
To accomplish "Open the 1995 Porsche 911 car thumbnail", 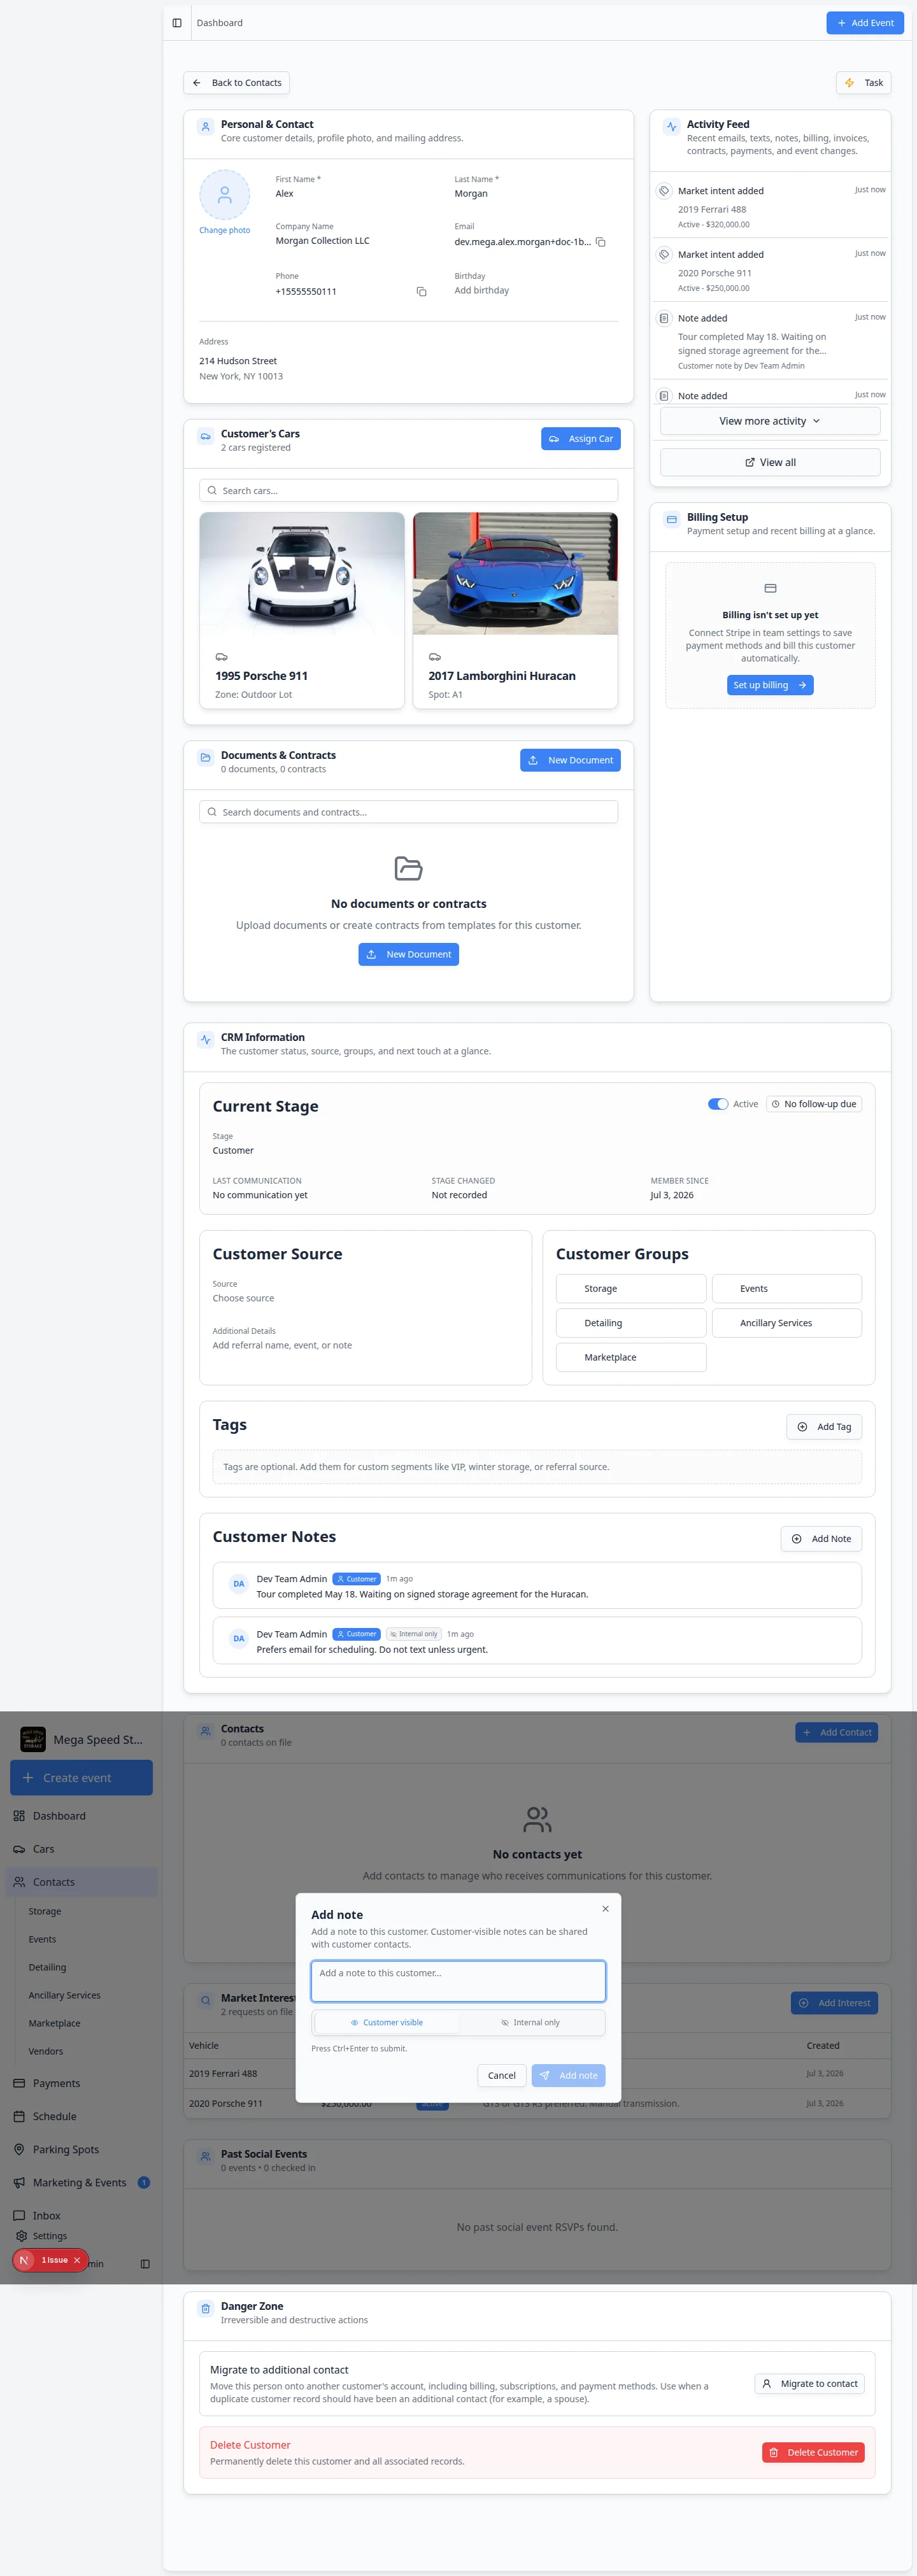I will (x=302, y=574).
